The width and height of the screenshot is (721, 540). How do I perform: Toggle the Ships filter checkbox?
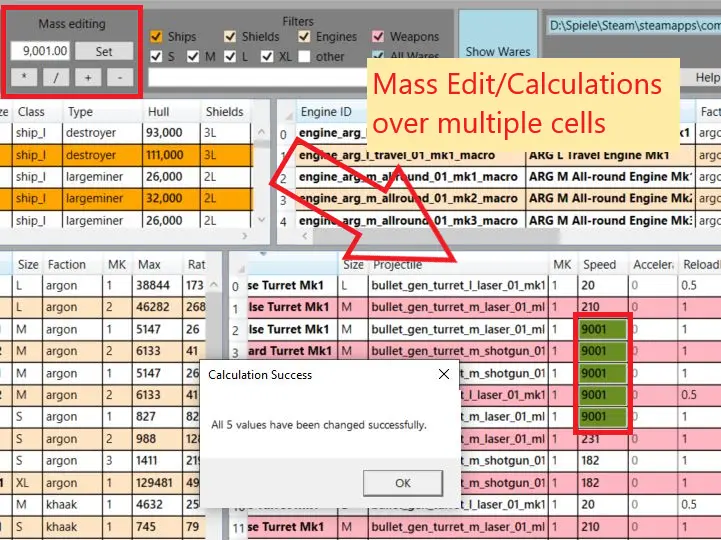pyautogui.click(x=156, y=36)
